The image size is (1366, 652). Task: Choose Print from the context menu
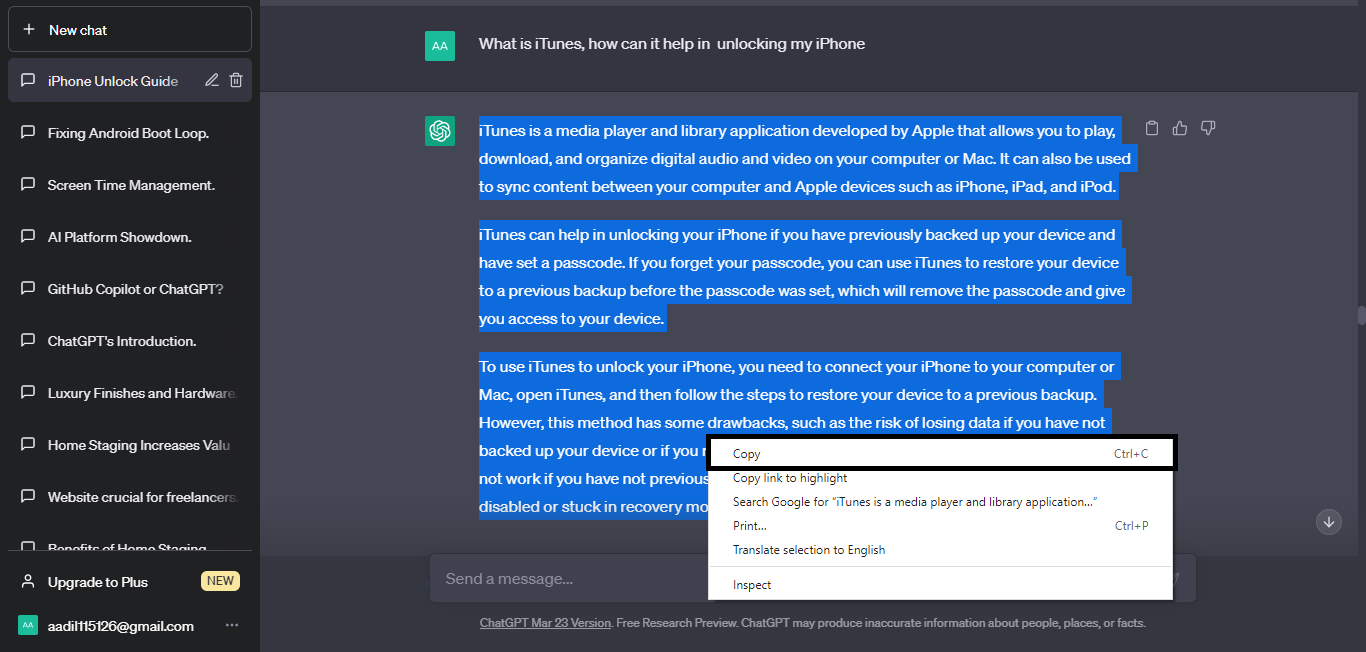[750, 526]
